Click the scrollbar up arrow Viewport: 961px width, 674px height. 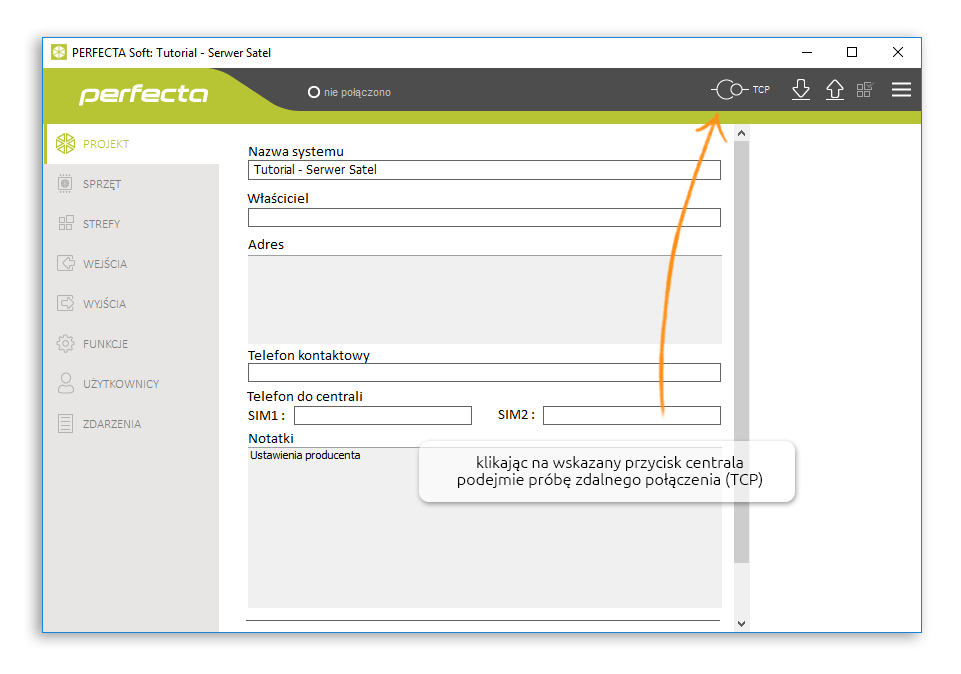click(742, 133)
